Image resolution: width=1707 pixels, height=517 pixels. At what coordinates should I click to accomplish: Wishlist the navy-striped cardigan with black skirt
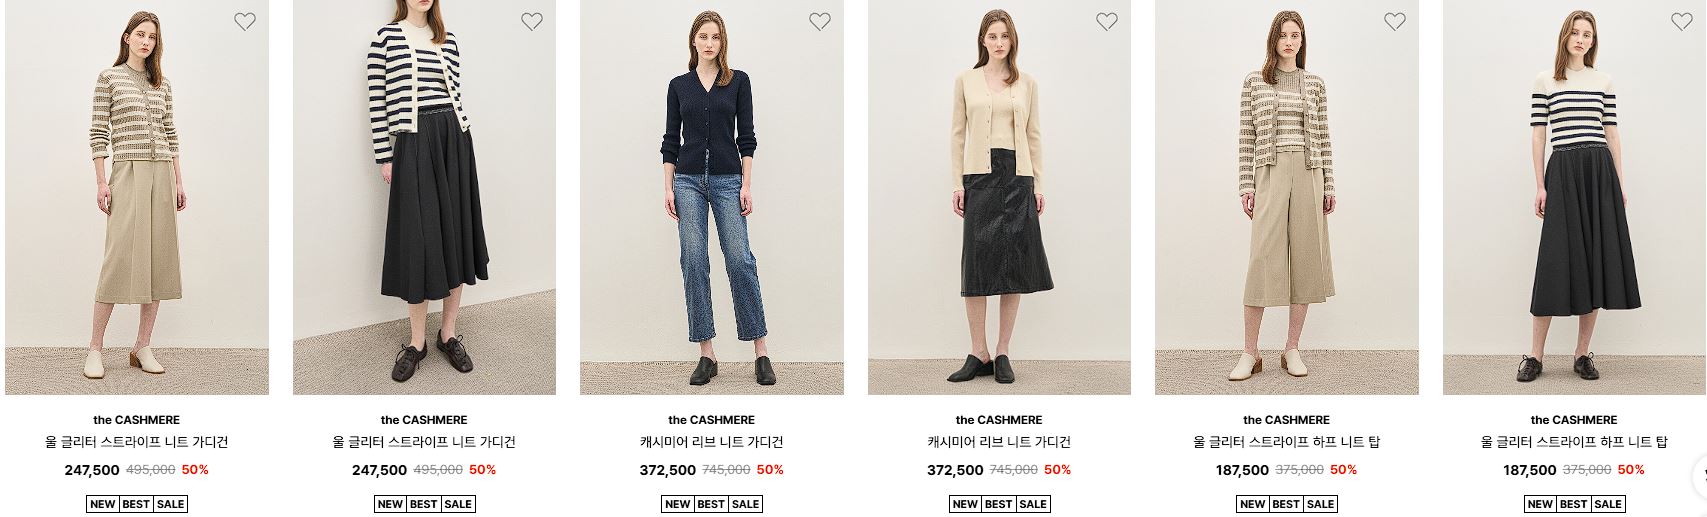tap(532, 21)
